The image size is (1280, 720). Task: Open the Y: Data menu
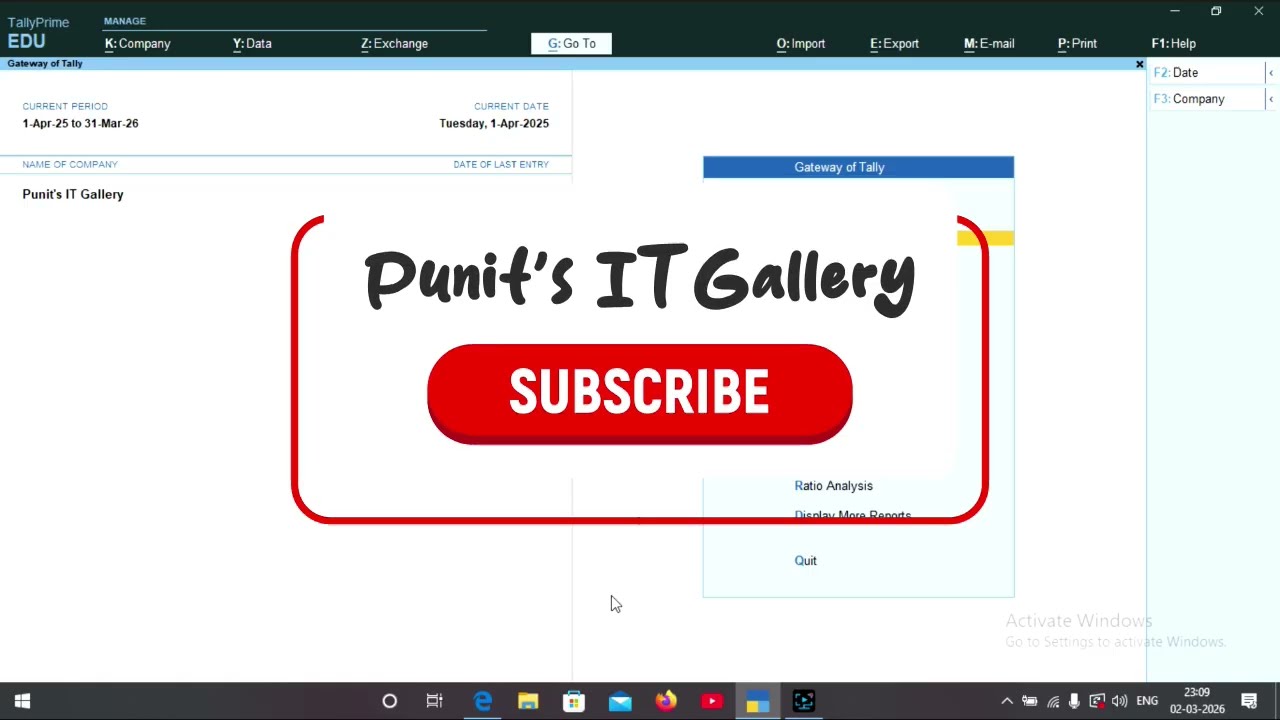(252, 43)
